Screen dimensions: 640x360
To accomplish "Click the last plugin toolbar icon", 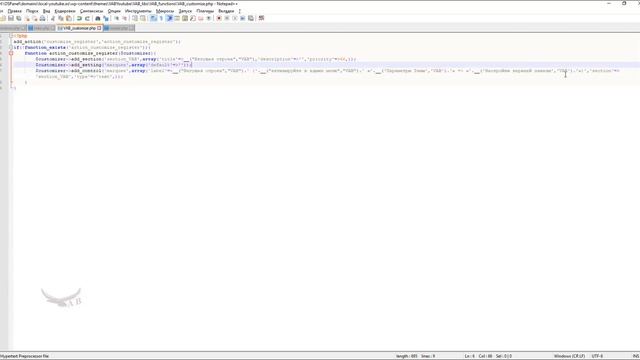I will coord(261,18).
